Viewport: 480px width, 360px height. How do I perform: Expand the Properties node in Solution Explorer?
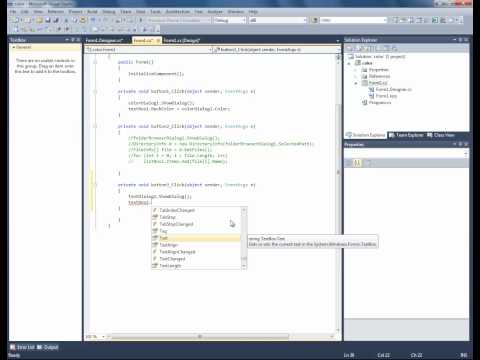pos(356,70)
